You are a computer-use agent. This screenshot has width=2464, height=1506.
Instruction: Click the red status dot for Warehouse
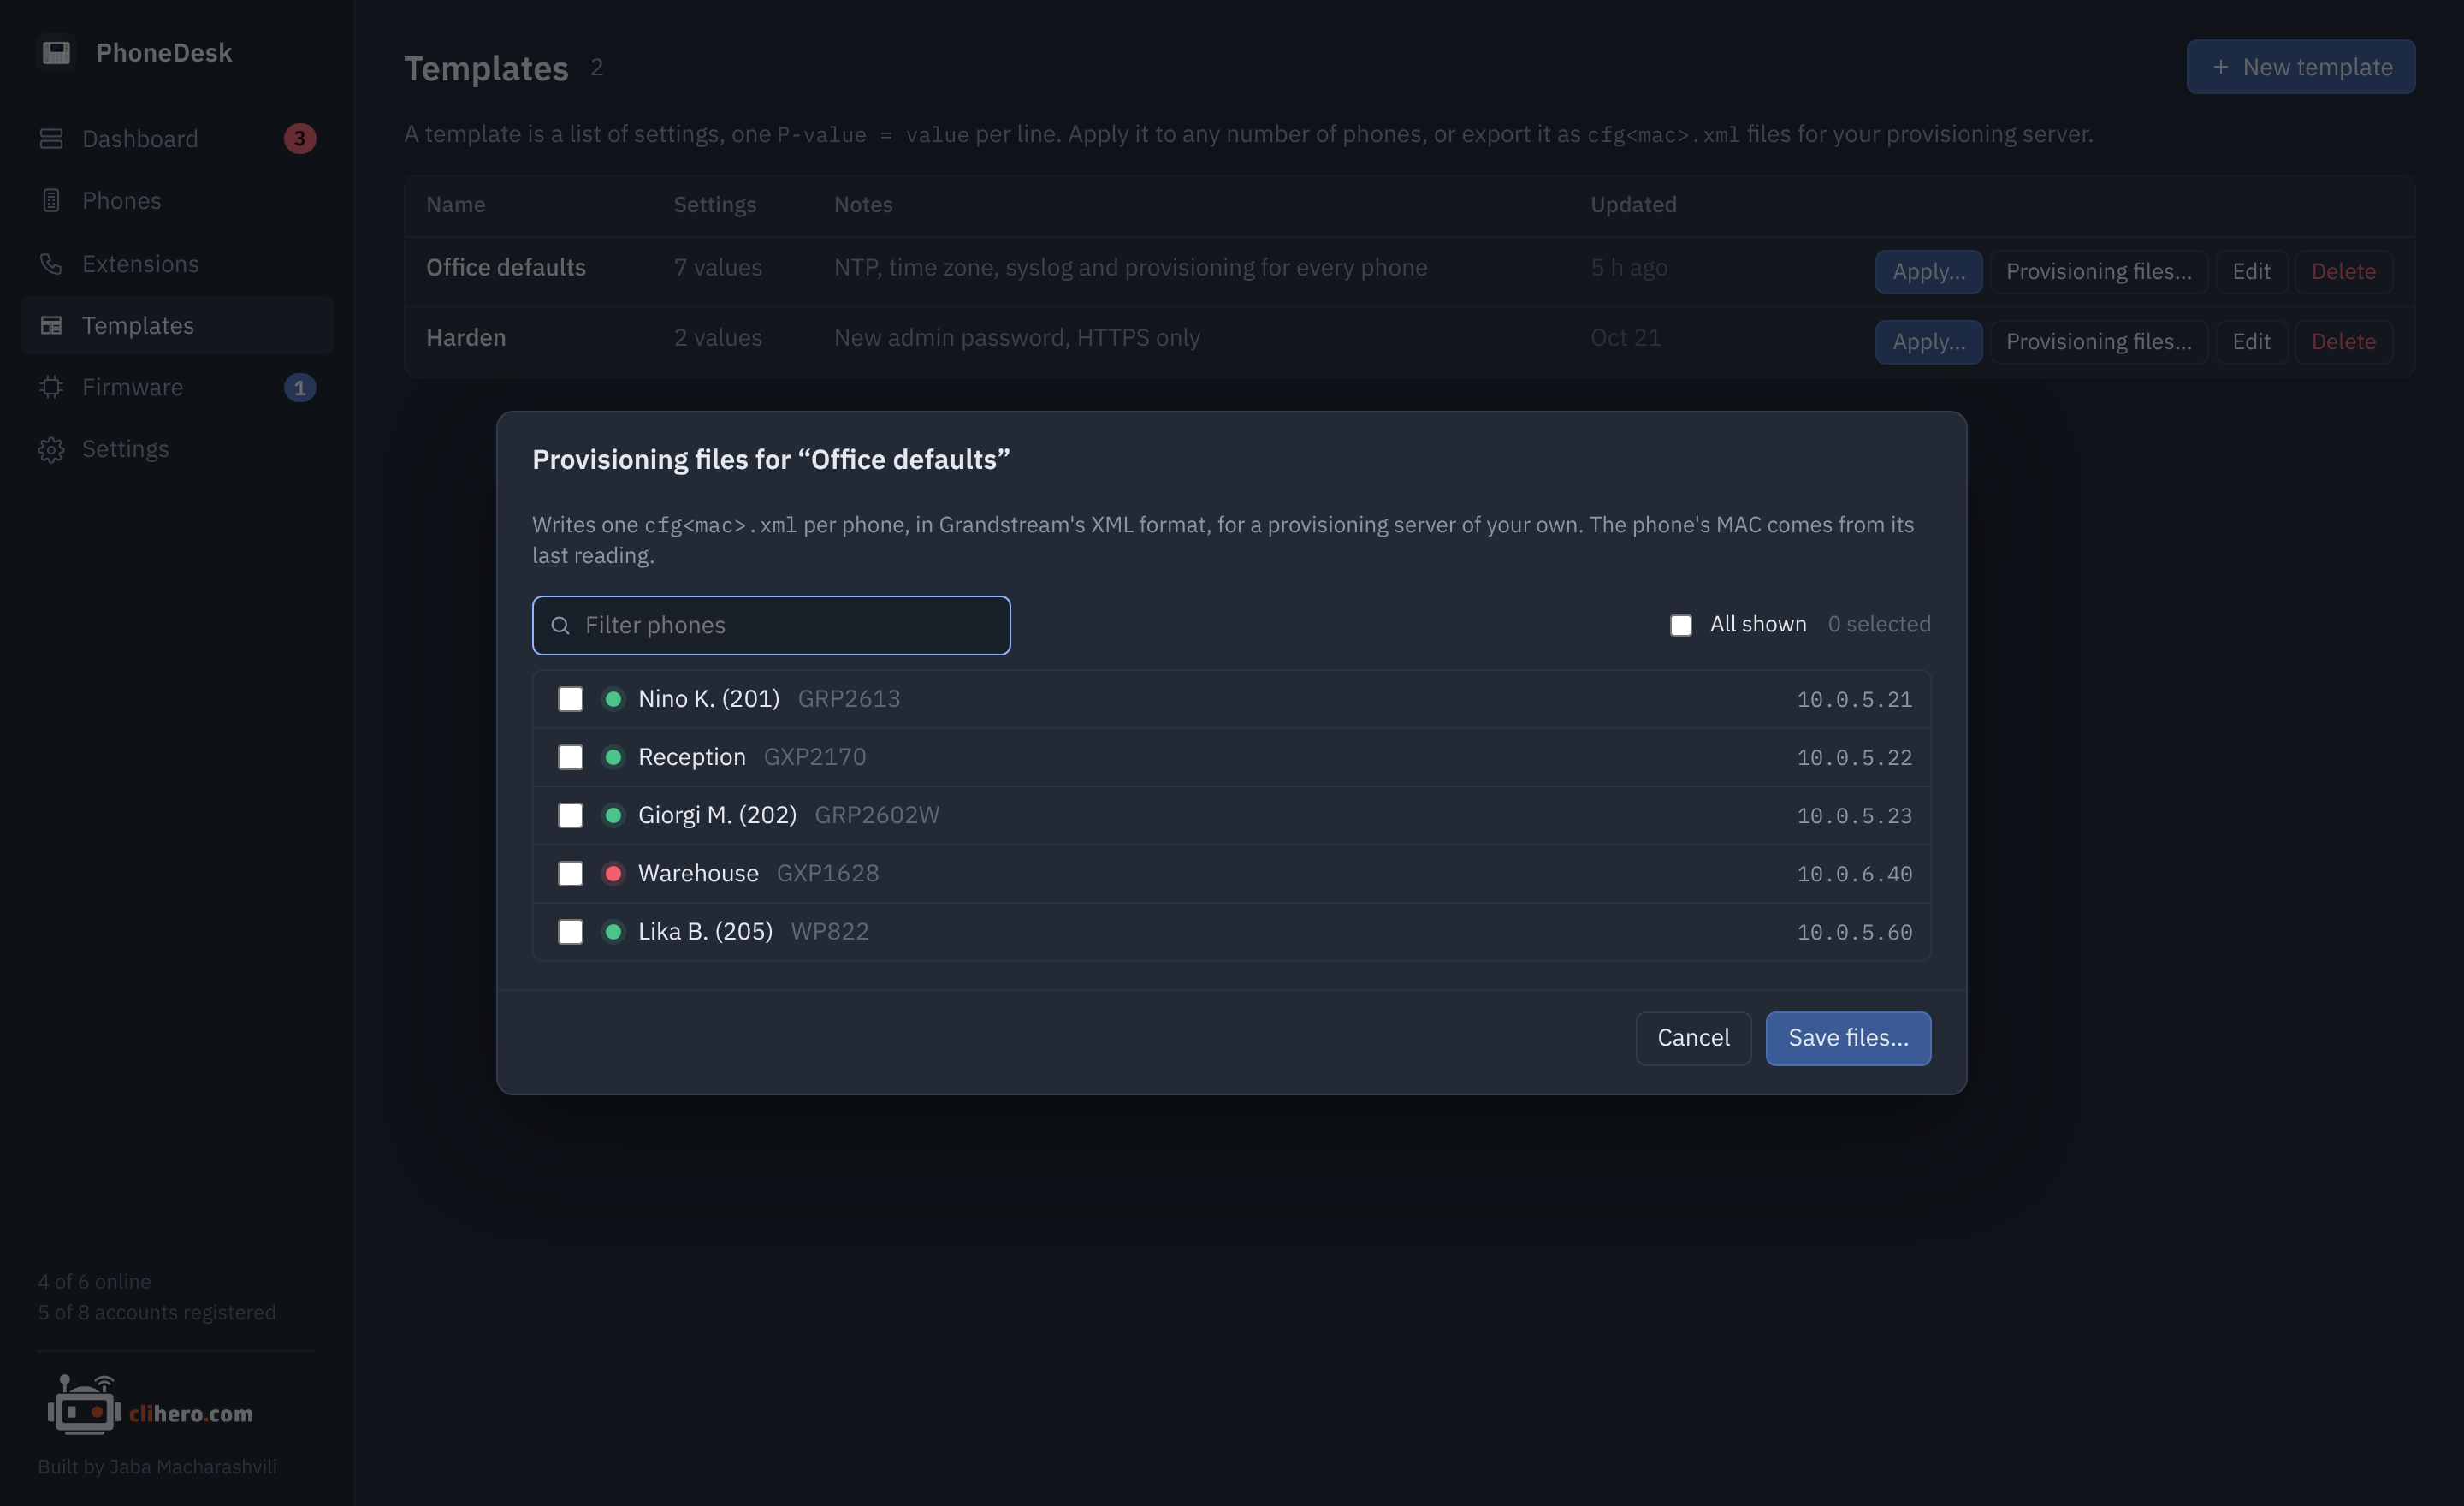coord(613,874)
